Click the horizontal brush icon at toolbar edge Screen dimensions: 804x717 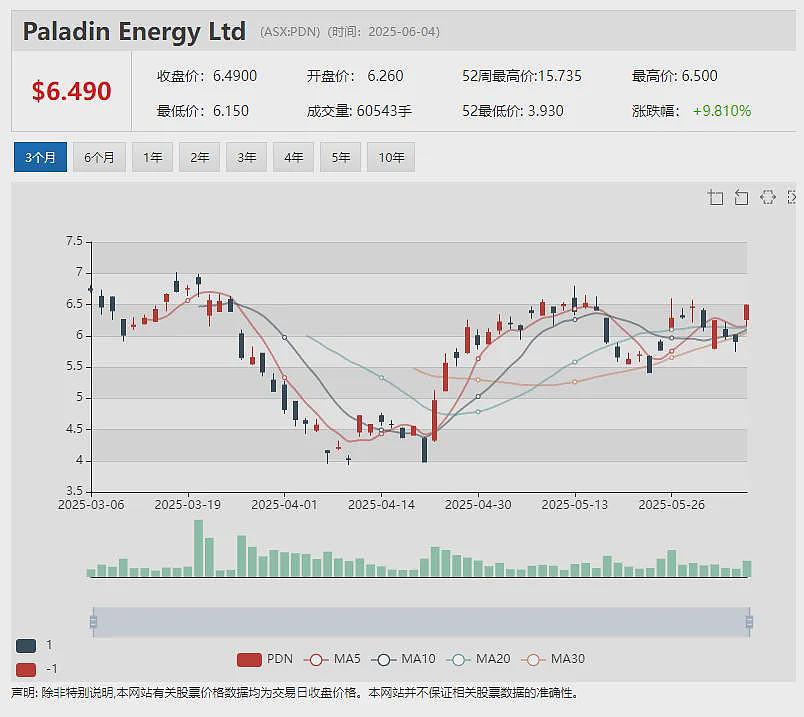point(792,197)
